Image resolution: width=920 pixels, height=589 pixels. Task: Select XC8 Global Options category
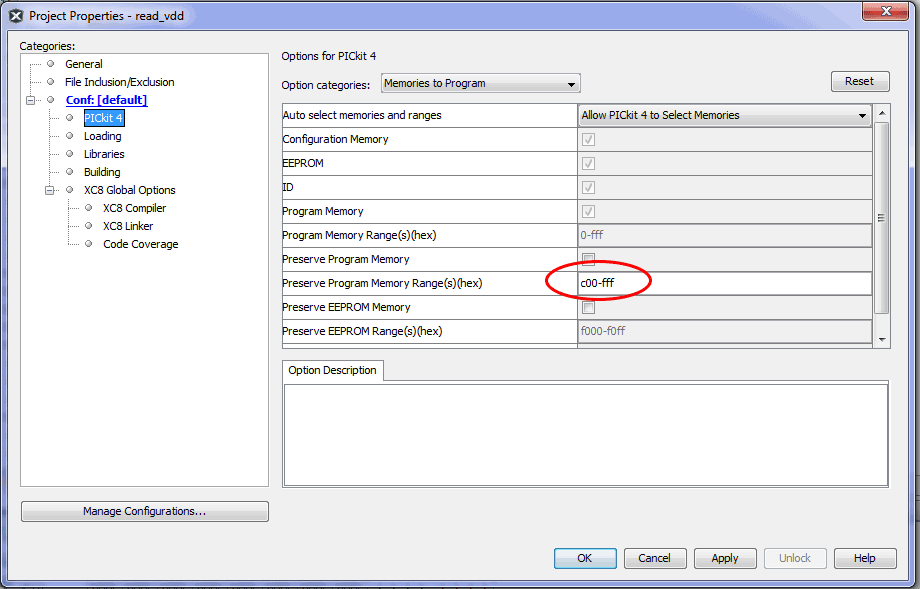click(x=130, y=190)
